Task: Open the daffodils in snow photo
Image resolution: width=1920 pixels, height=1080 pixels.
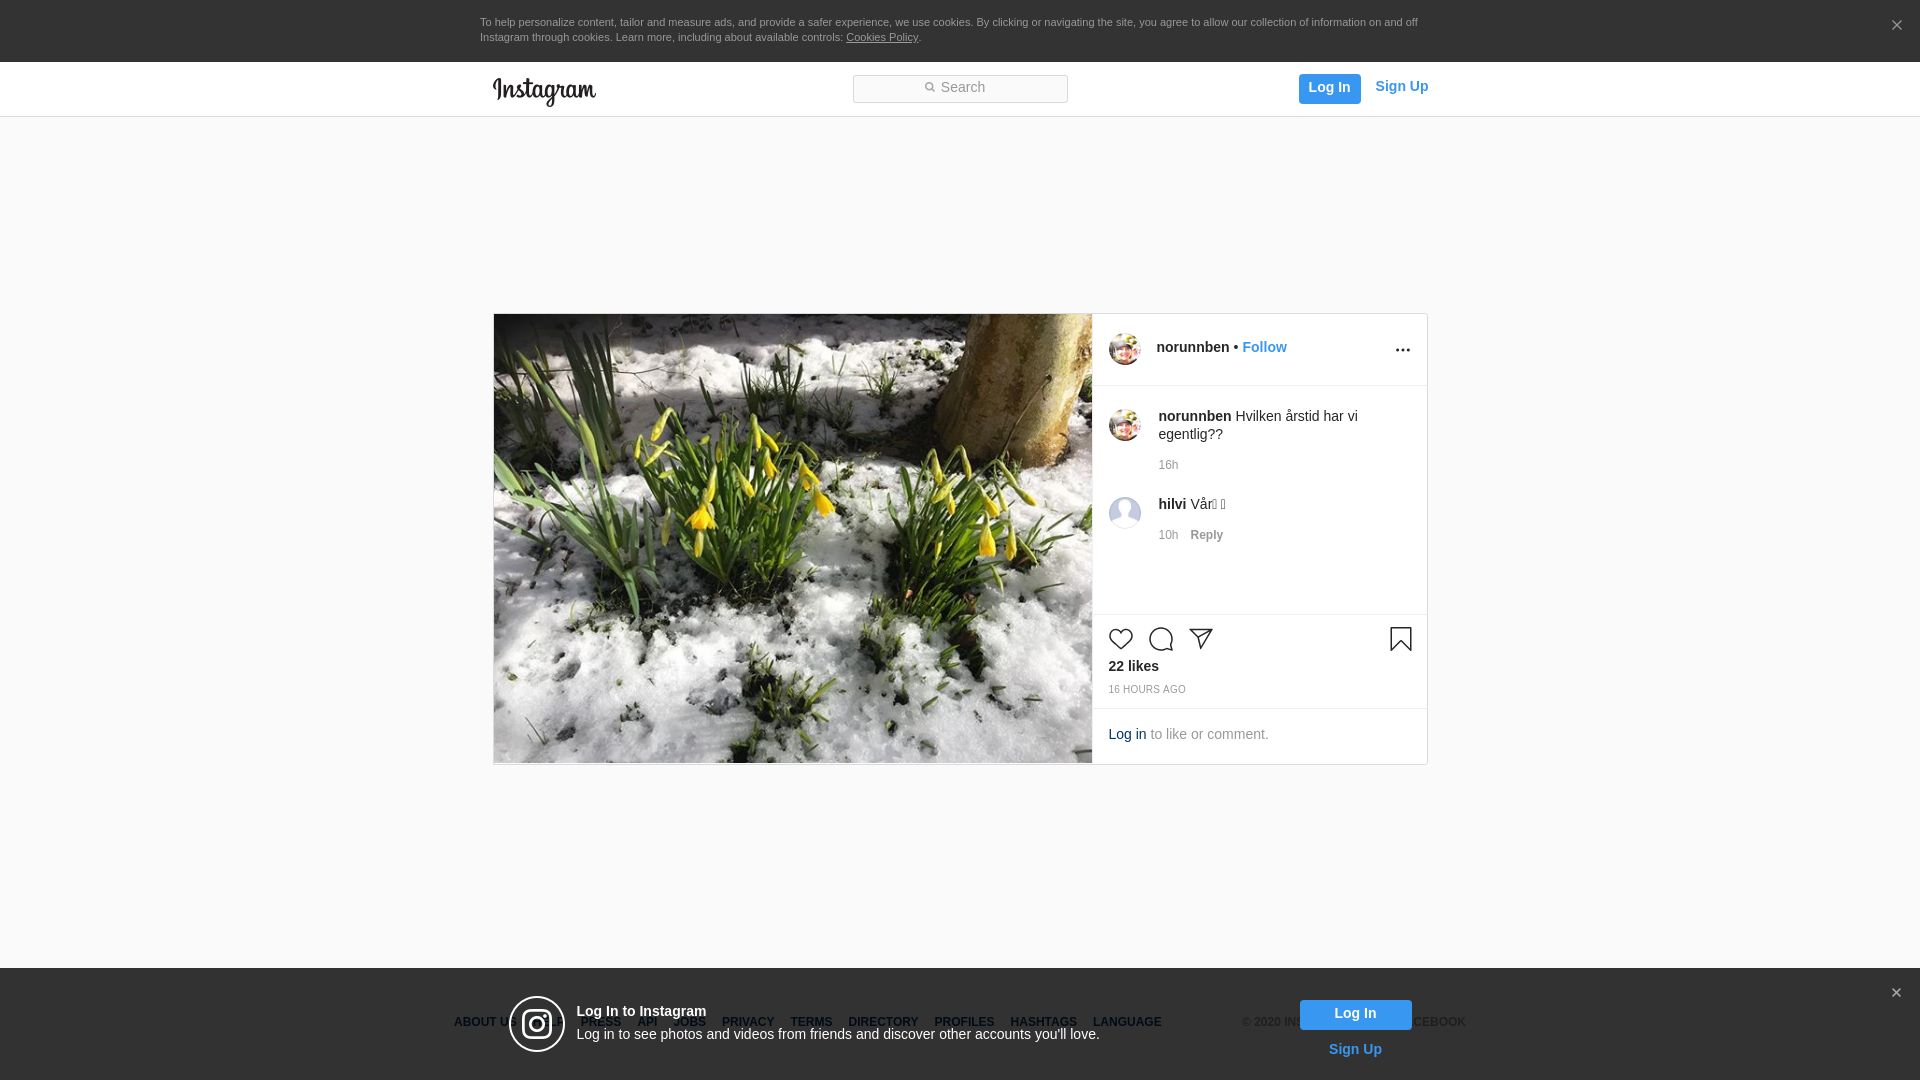Action: [792, 539]
